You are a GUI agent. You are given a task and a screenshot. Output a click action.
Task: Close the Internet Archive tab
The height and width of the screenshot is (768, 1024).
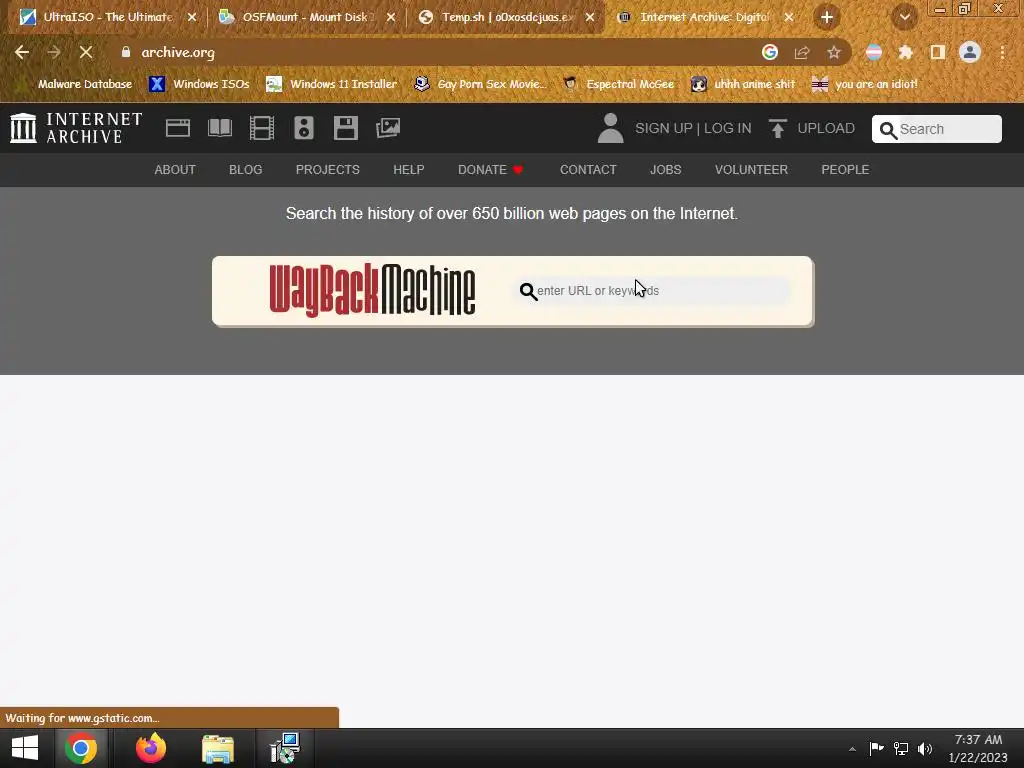click(x=789, y=17)
